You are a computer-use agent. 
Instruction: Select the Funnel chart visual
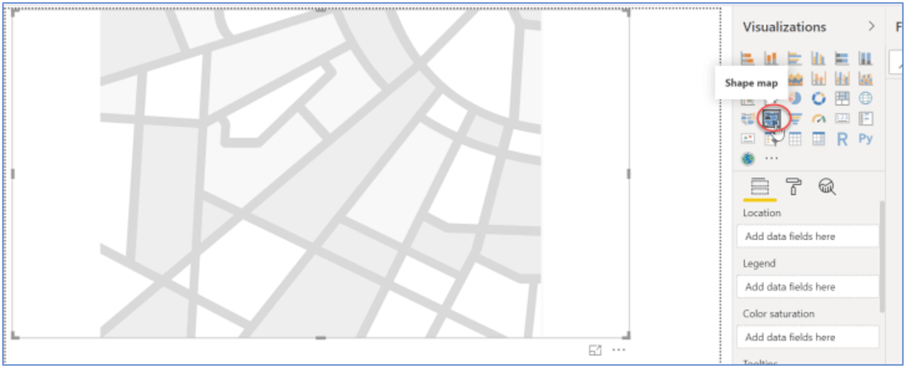[795, 119]
